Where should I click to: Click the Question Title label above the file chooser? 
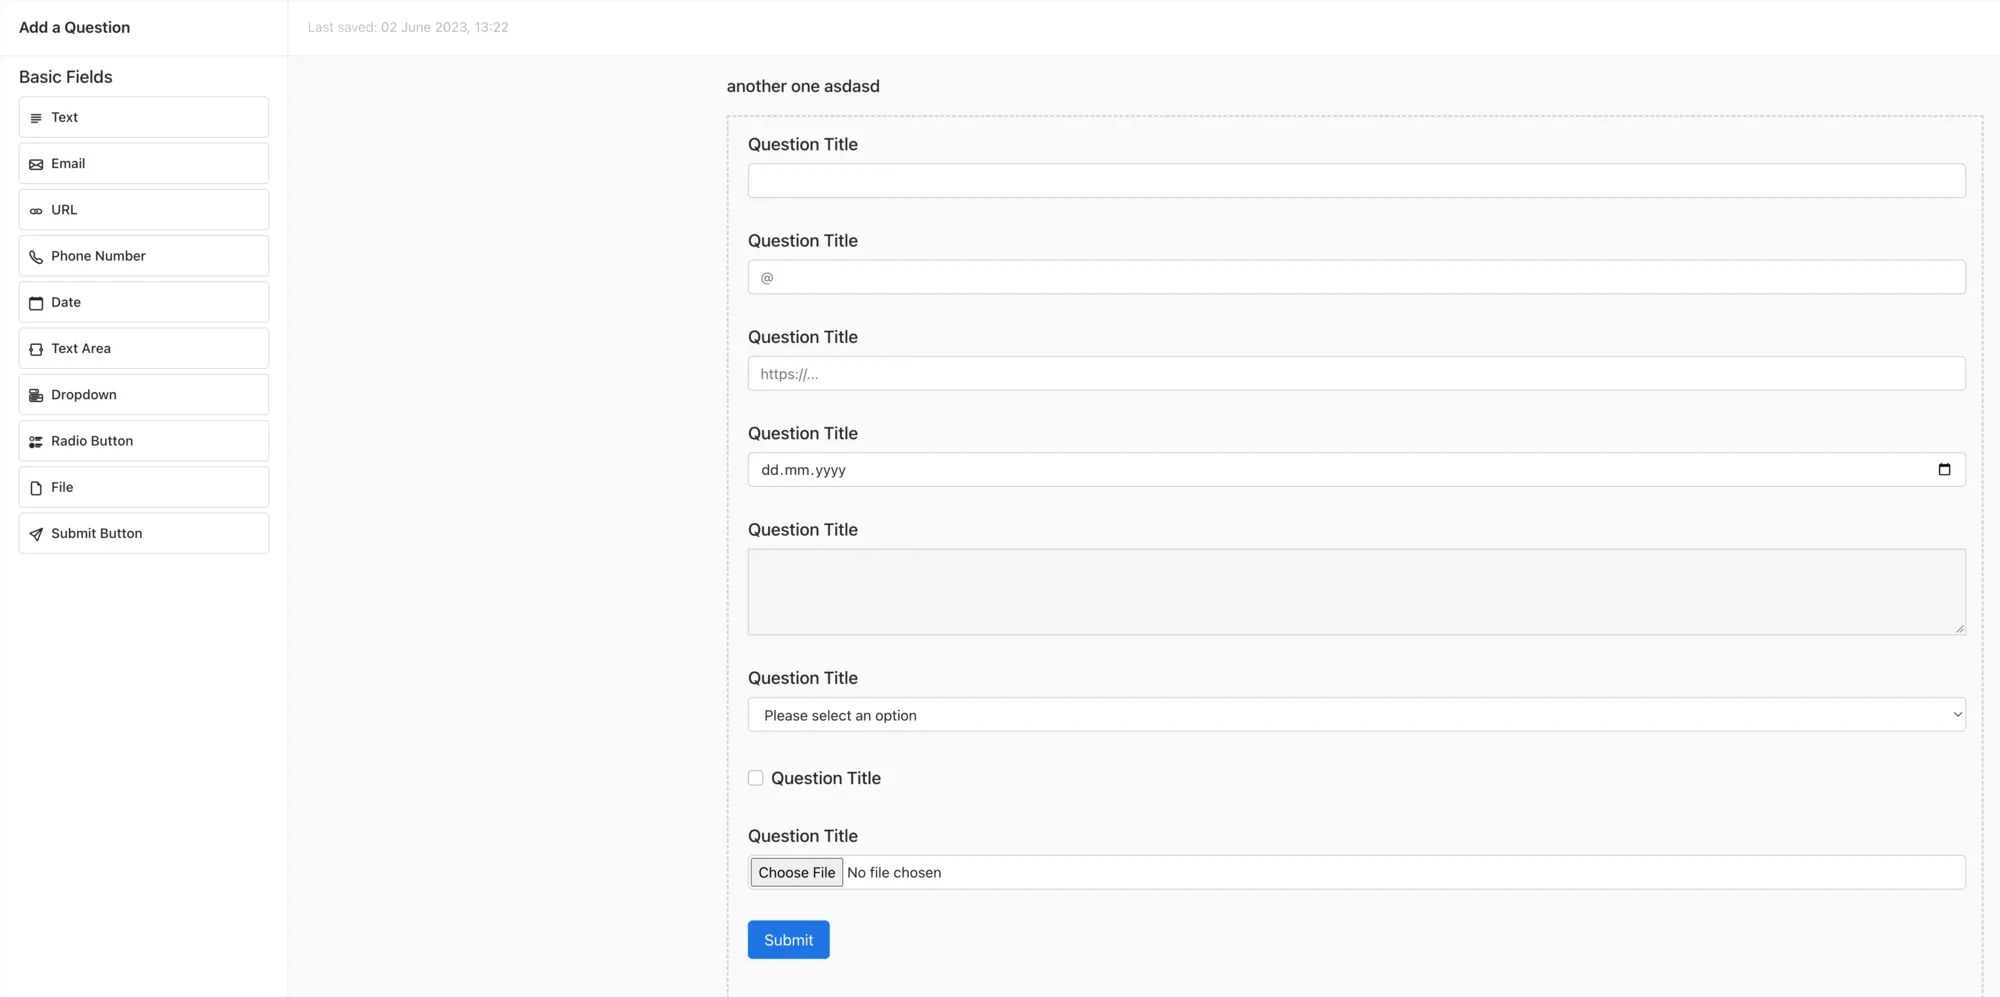pyautogui.click(x=803, y=836)
